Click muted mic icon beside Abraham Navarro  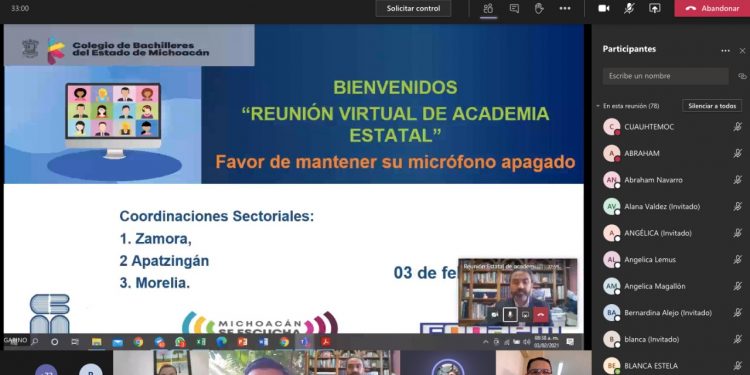coord(738,180)
